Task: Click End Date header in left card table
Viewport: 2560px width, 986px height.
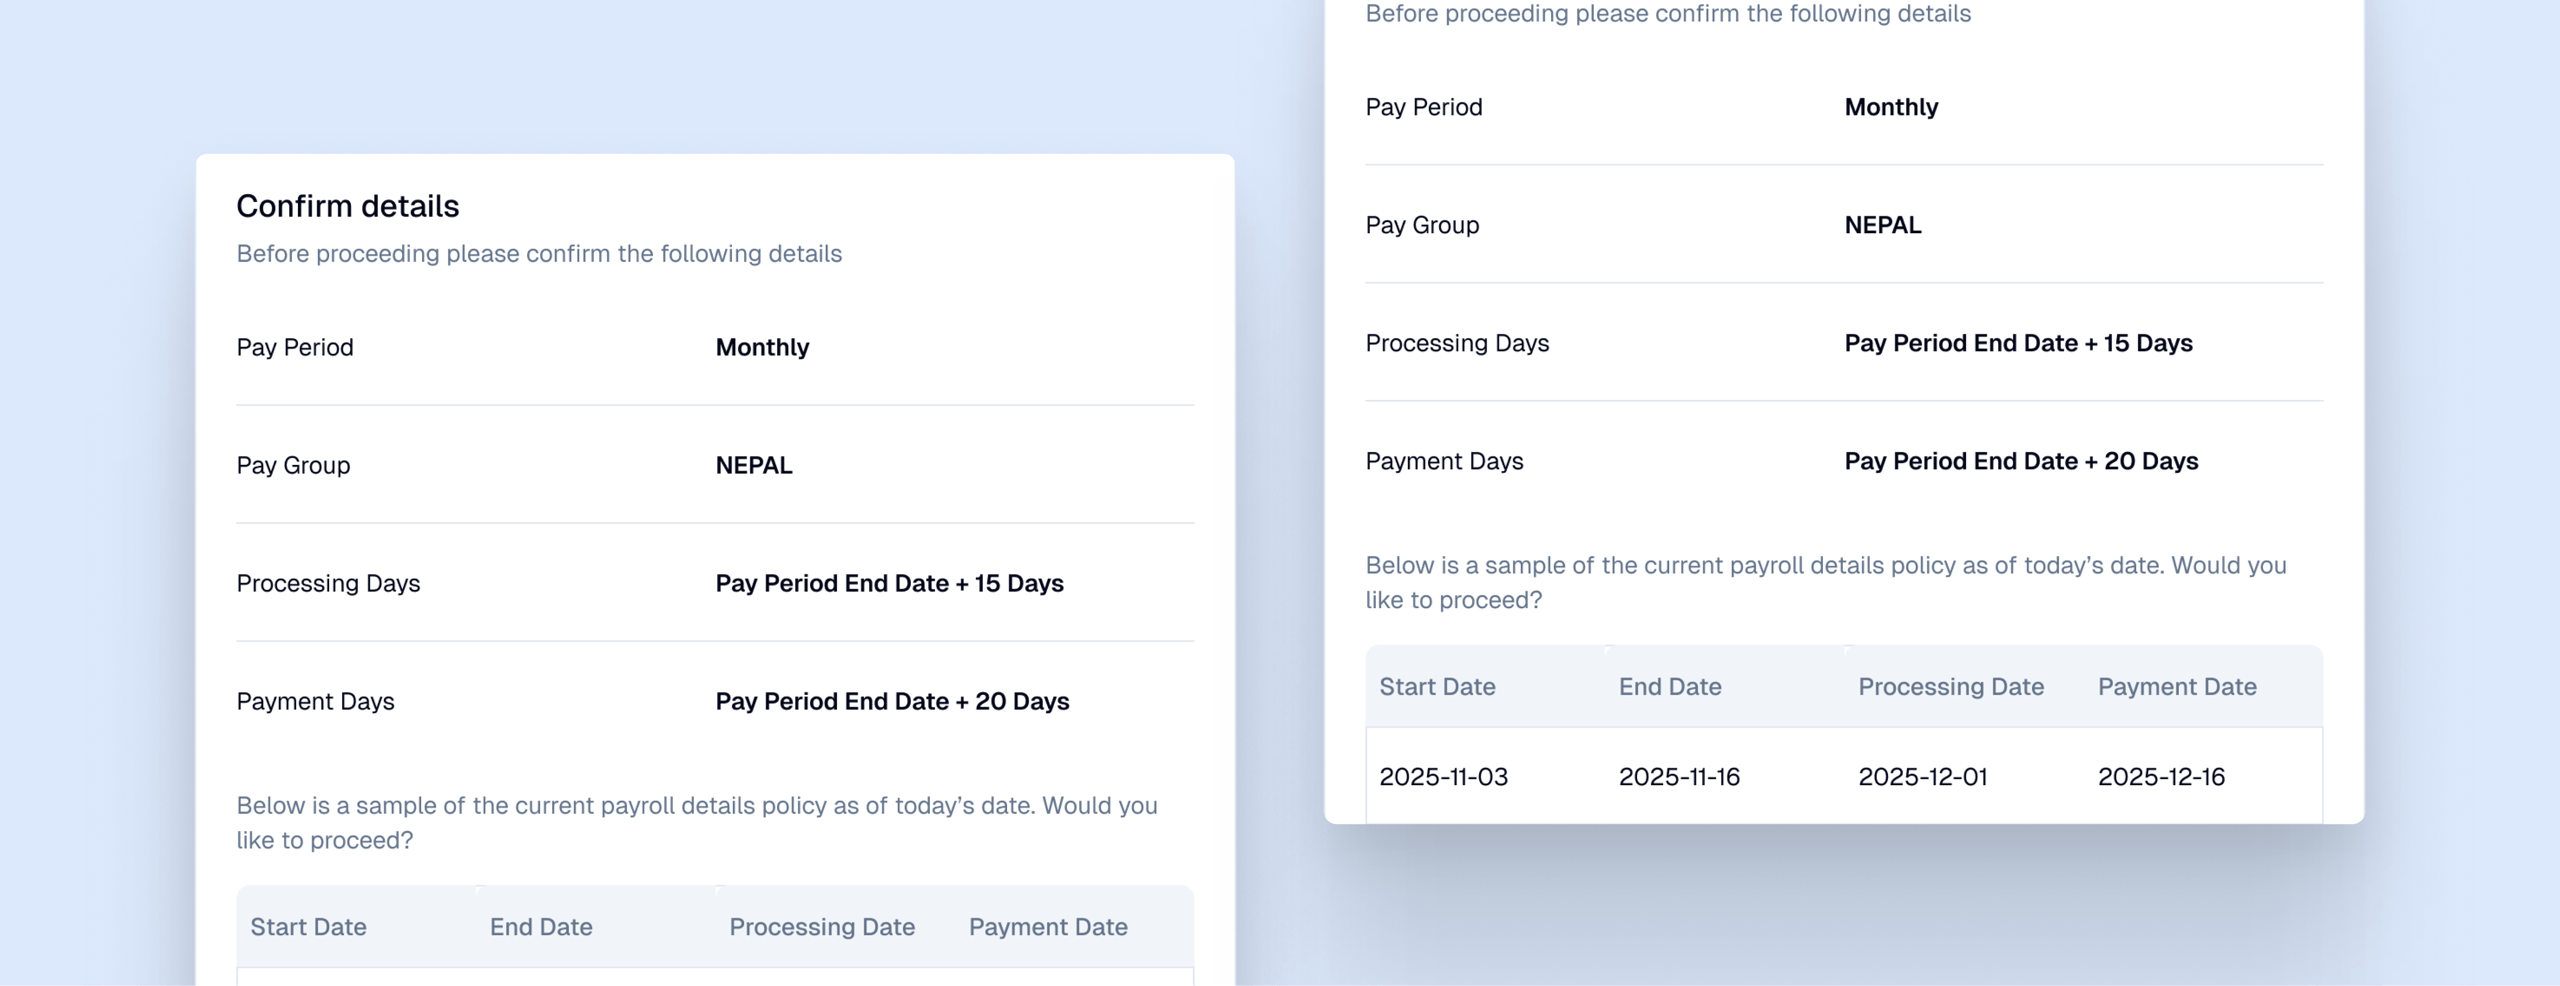Action: [x=541, y=927]
